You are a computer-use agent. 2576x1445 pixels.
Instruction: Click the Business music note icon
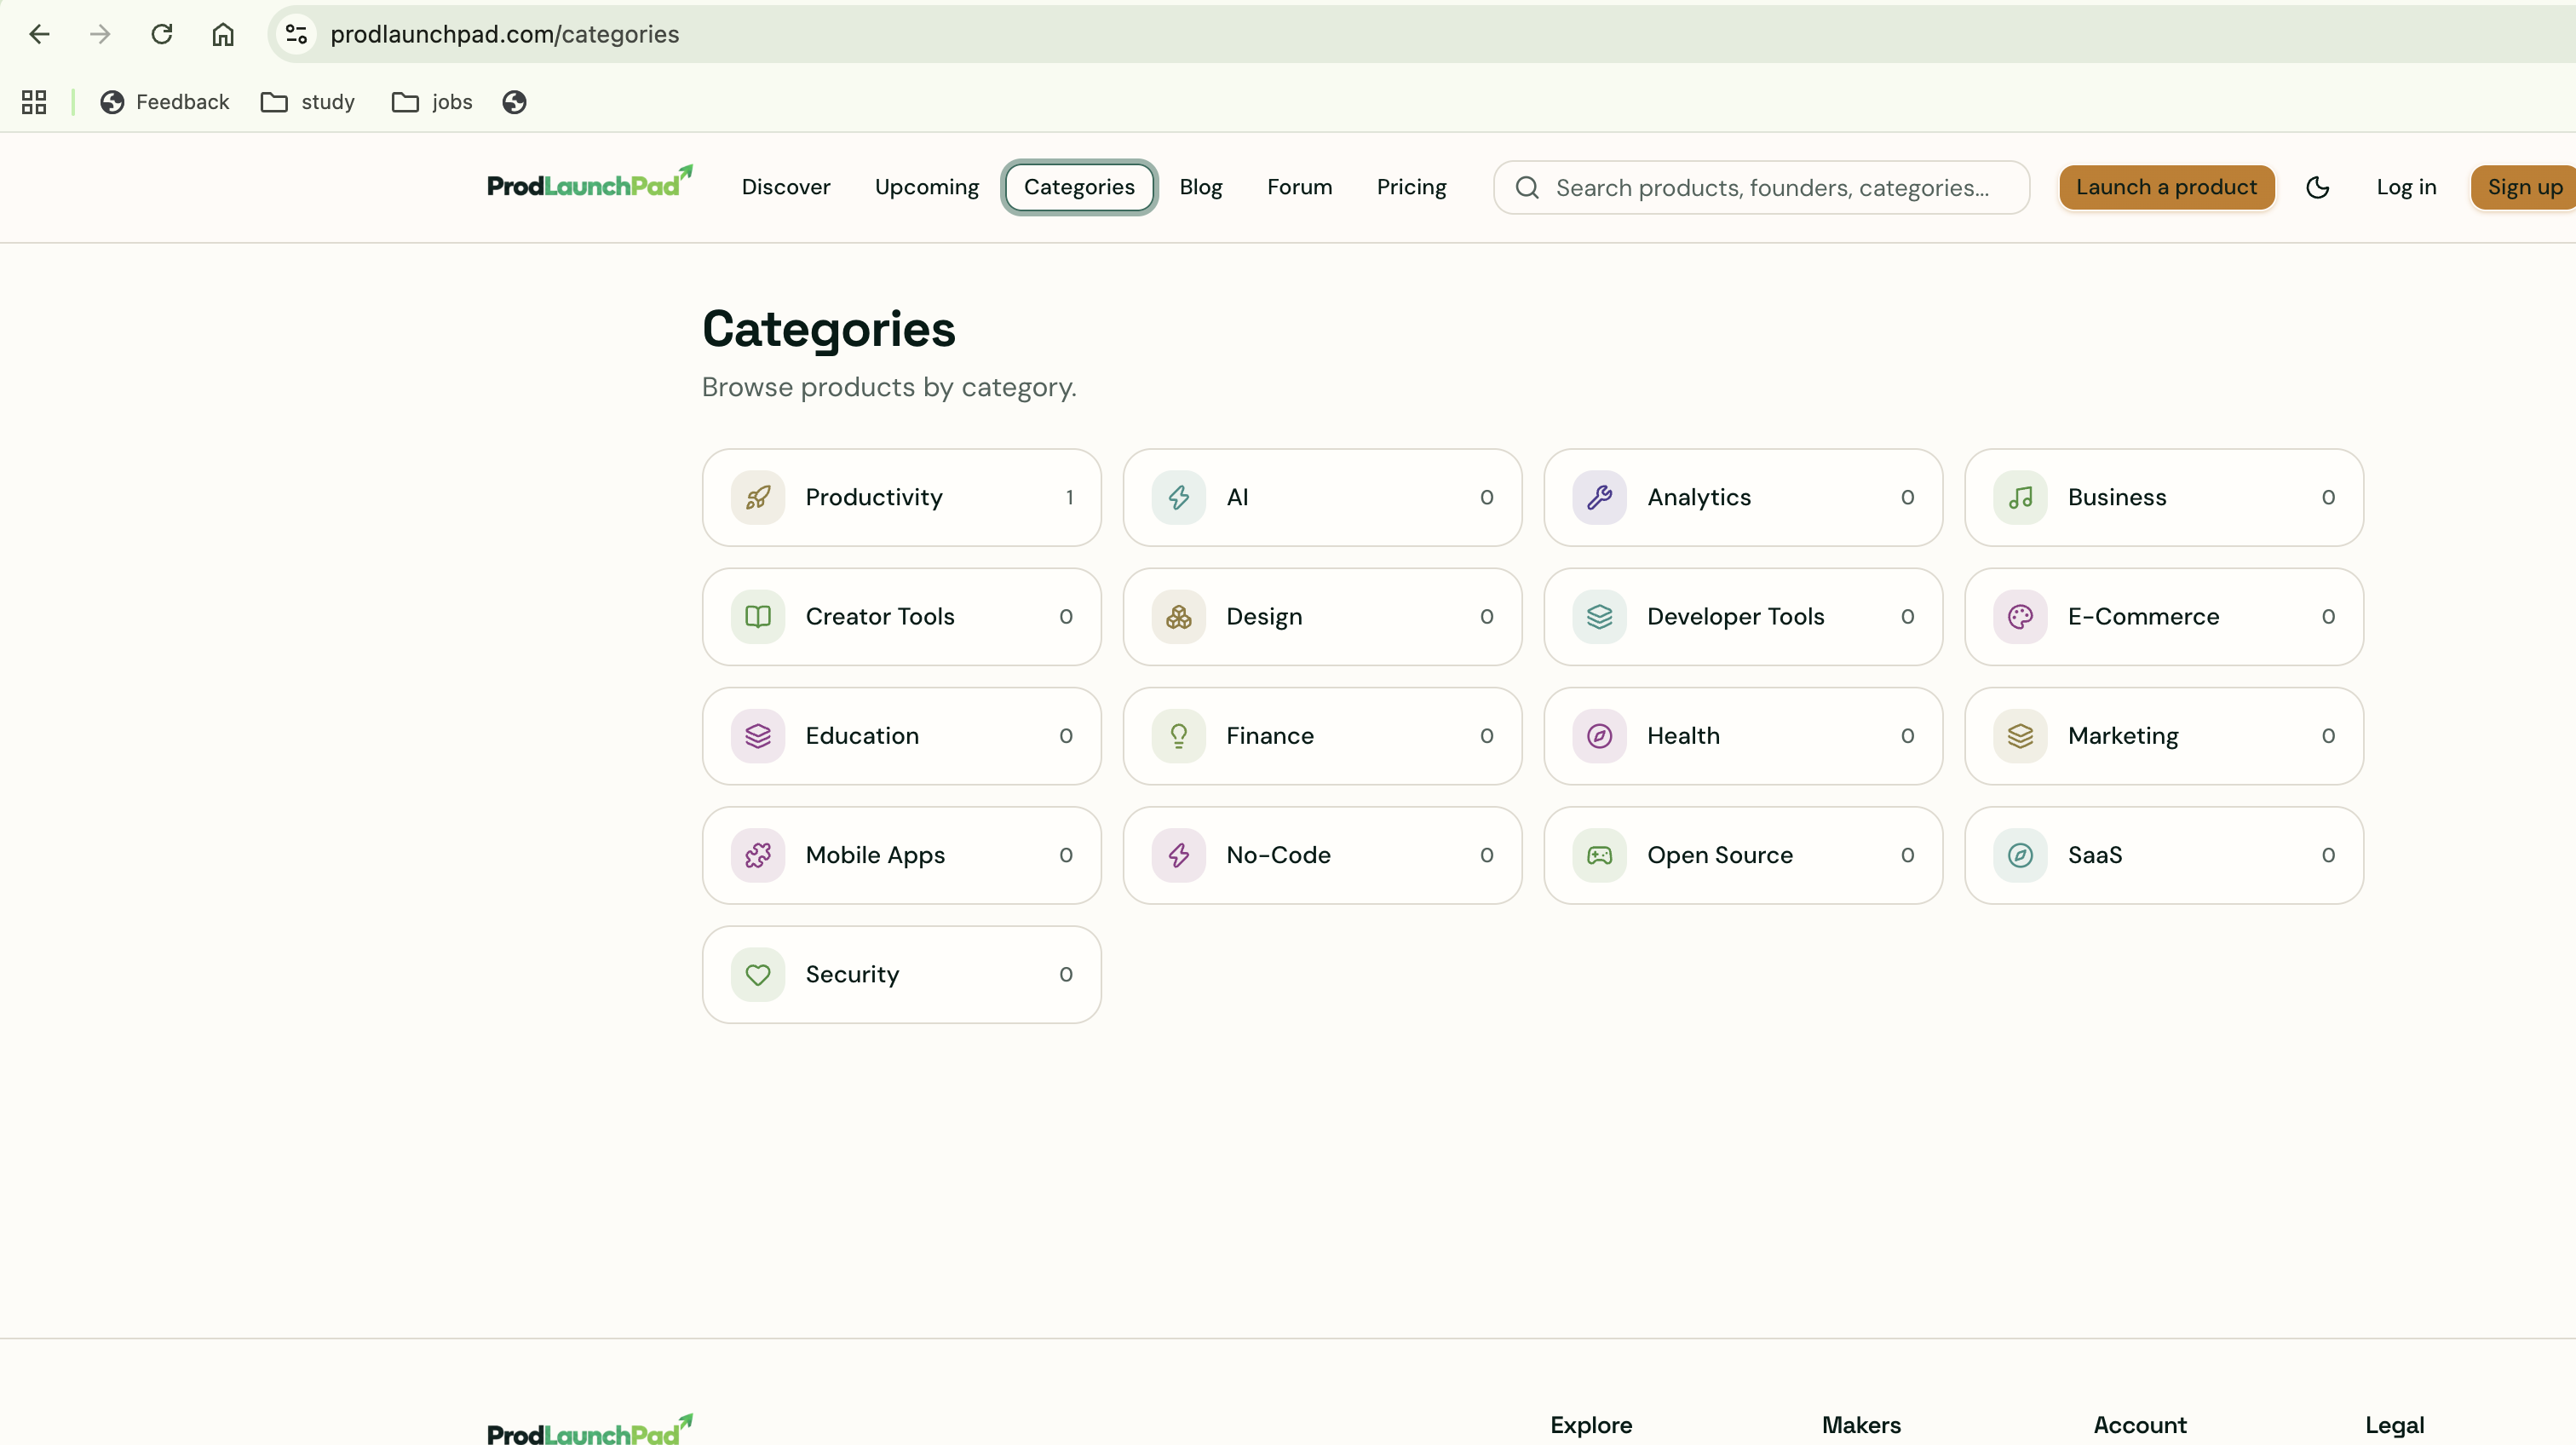coord(2021,497)
